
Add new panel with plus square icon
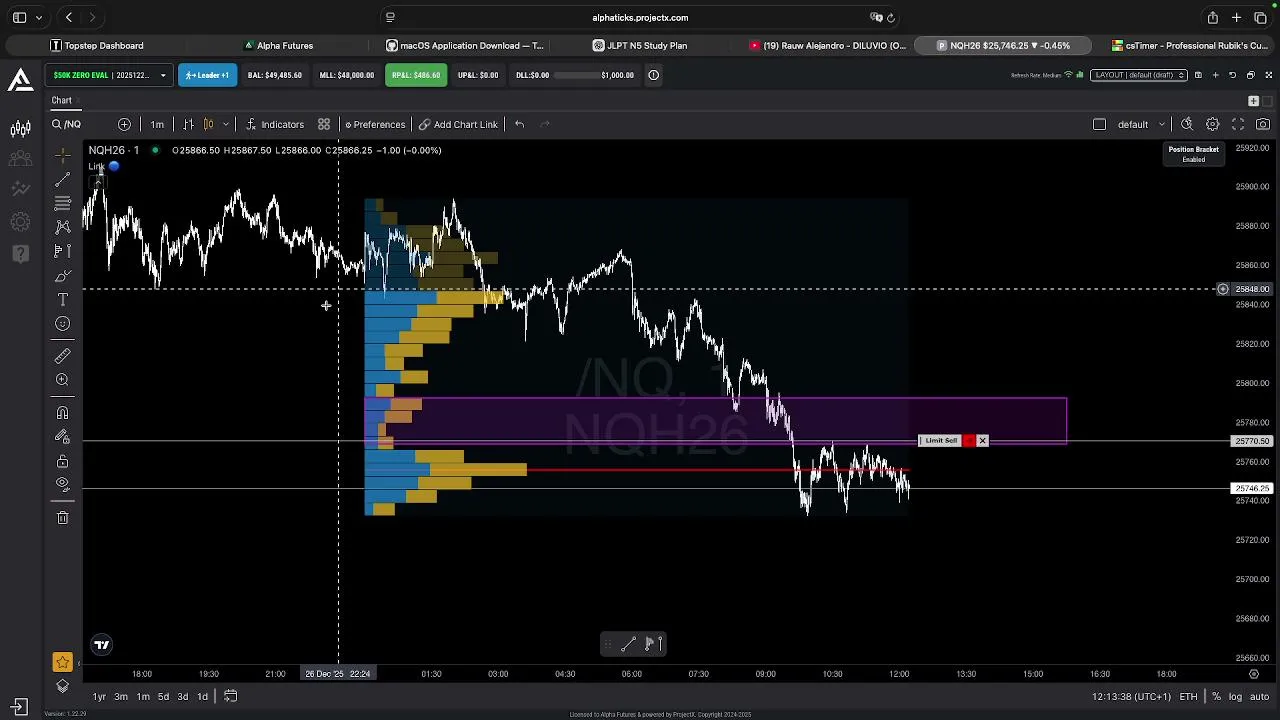(x=1253, y=101)
